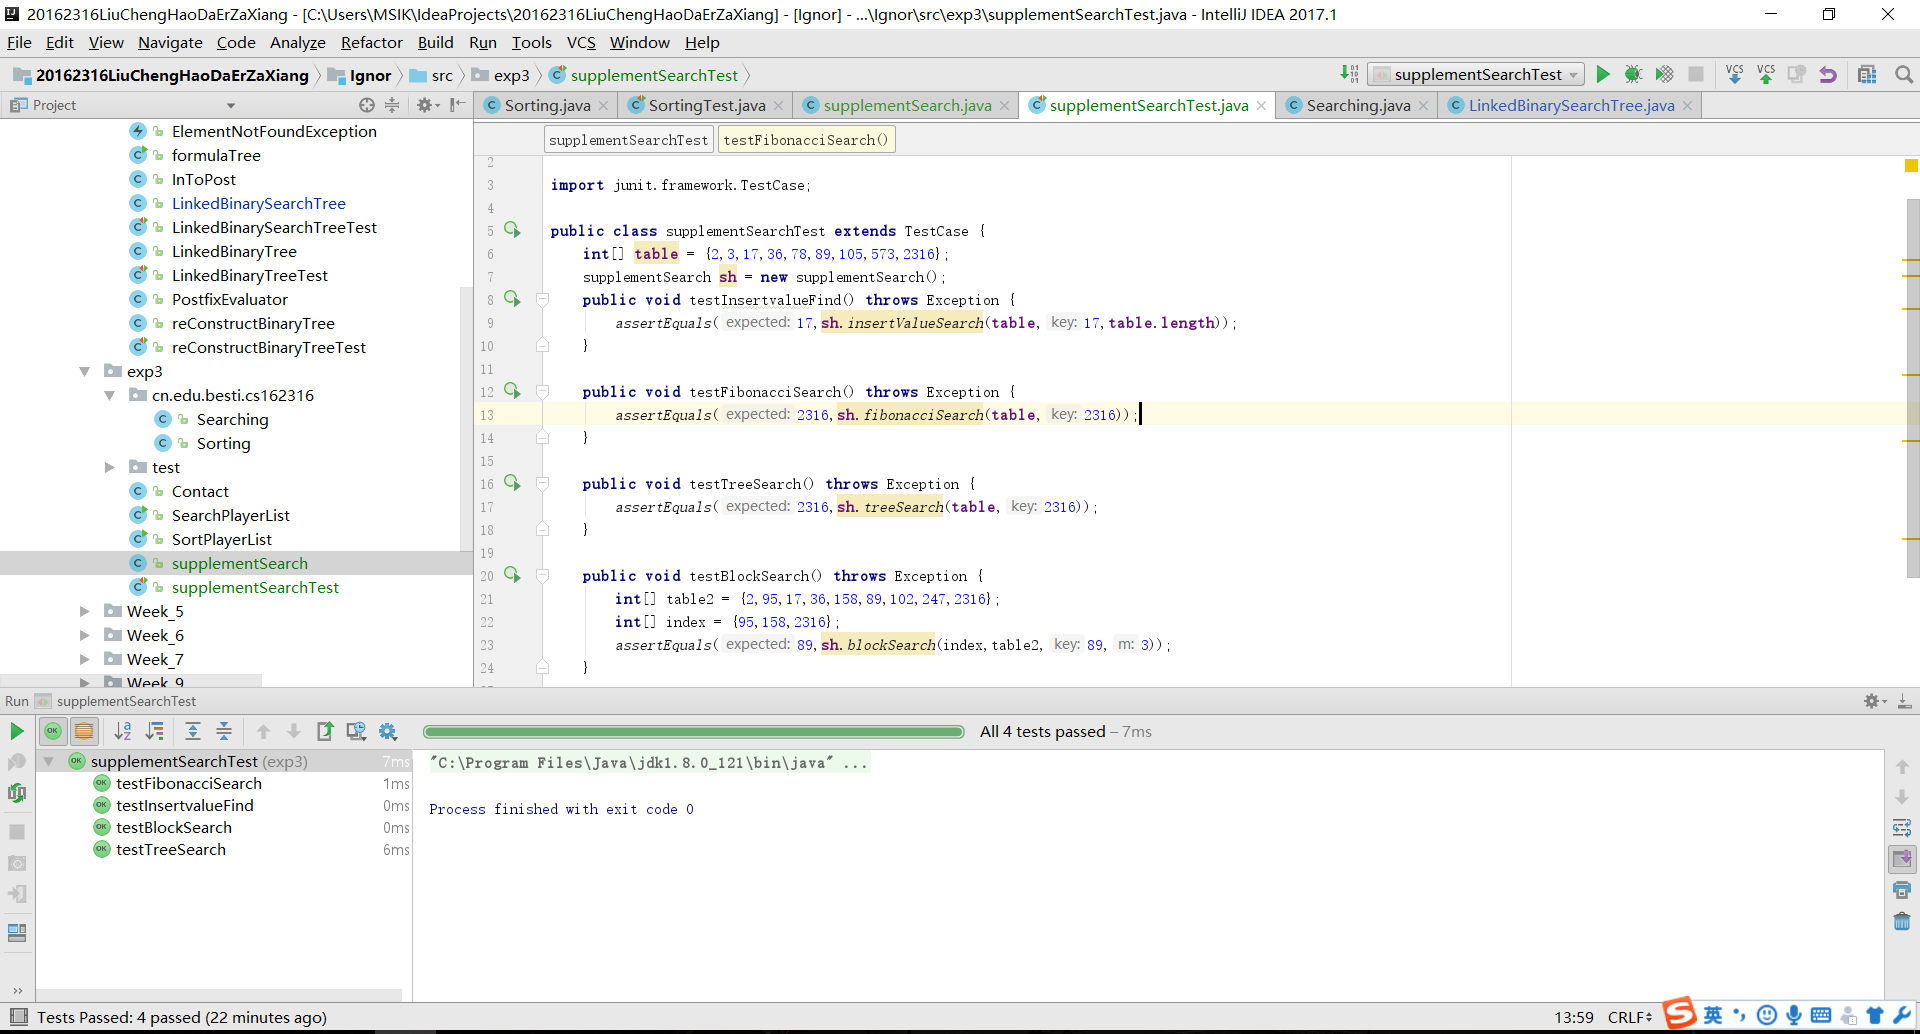Close the Searching.java tab
Viewport: 1920px width, 1034px height.
coord(1423,106)
